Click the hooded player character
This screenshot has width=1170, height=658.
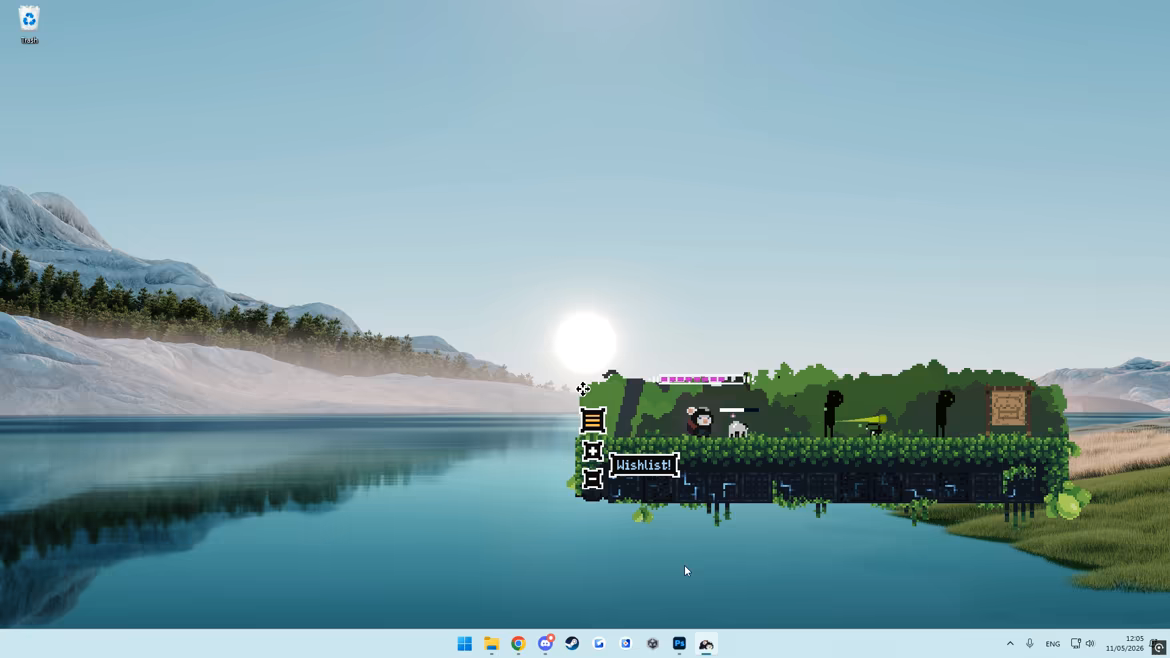699,422
